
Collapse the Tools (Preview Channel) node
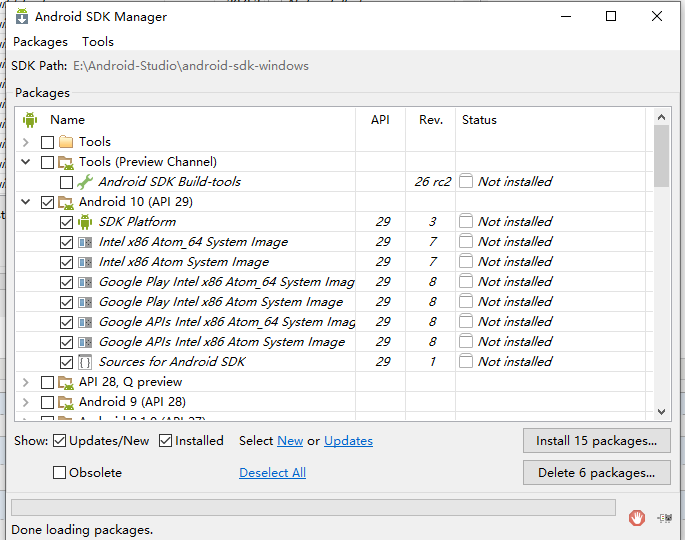[26, 162]
